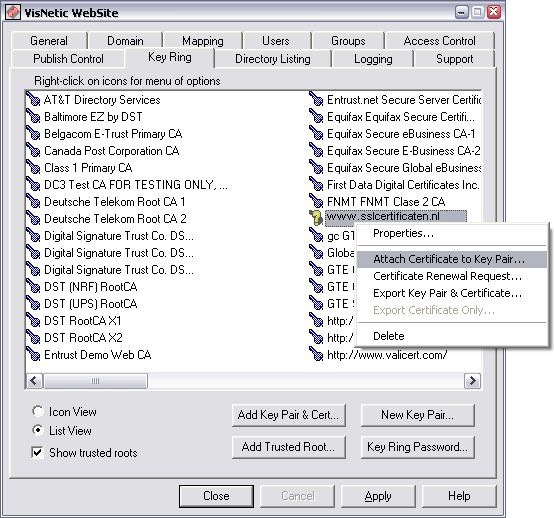Click the key icon beside Deutsche Telekom Root CA 2

(x=34, y=218)
